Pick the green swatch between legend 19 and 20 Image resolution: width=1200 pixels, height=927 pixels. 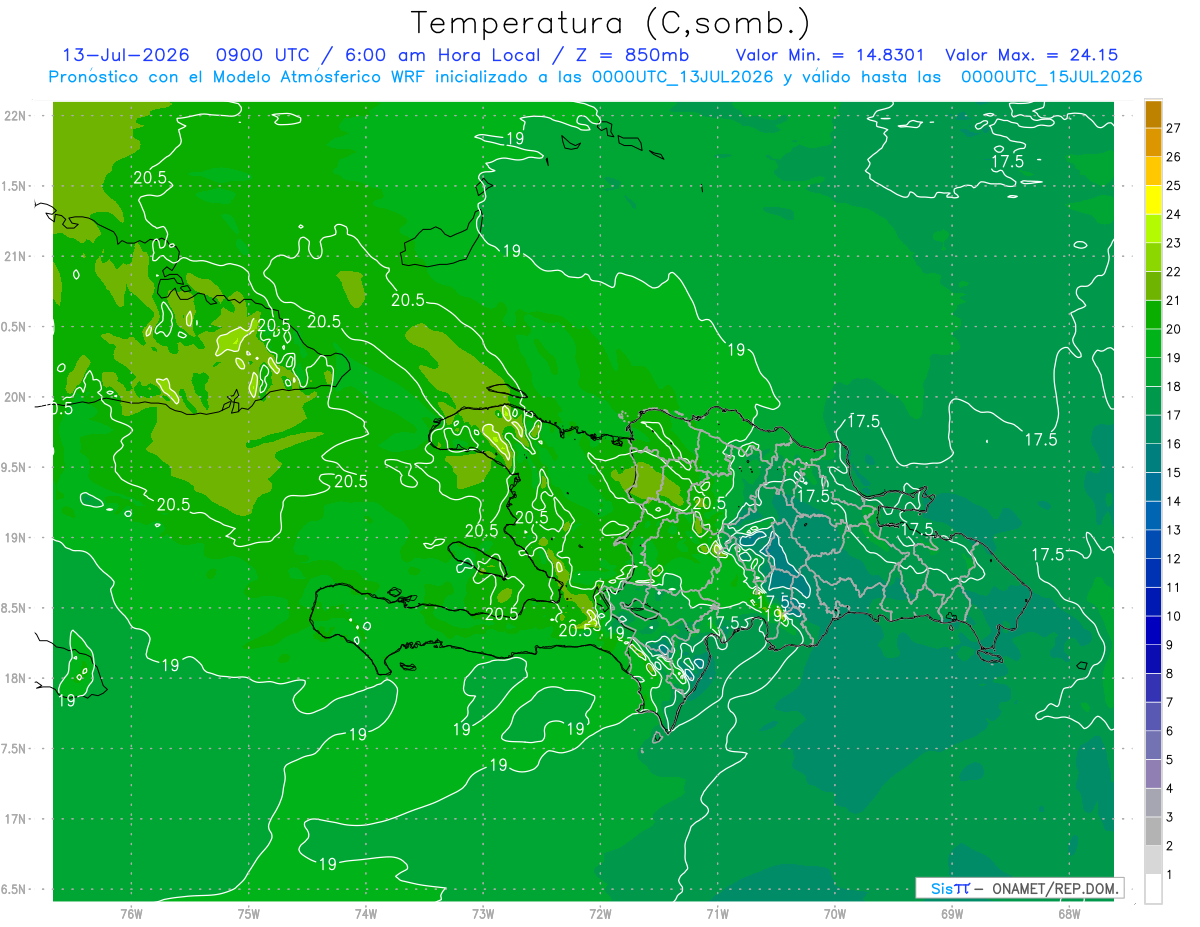1153,343
